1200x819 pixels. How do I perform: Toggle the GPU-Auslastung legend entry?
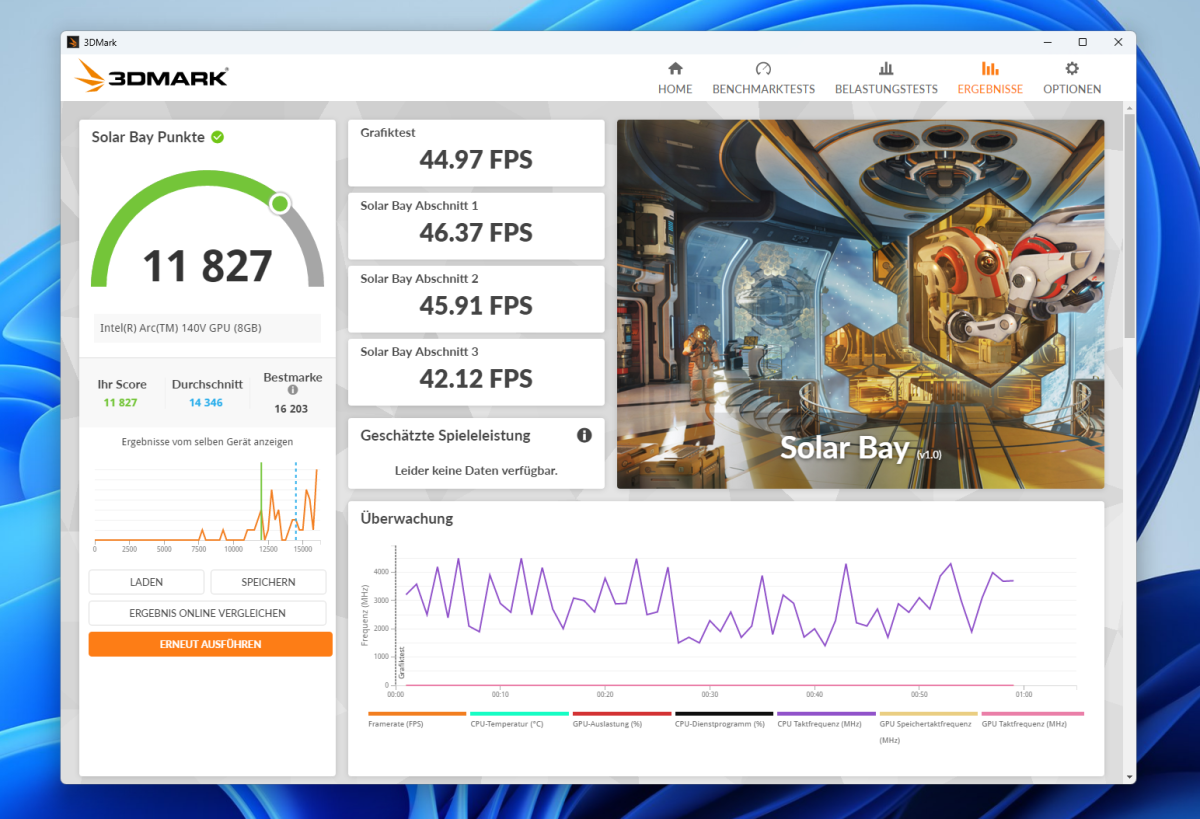point(621,719)
